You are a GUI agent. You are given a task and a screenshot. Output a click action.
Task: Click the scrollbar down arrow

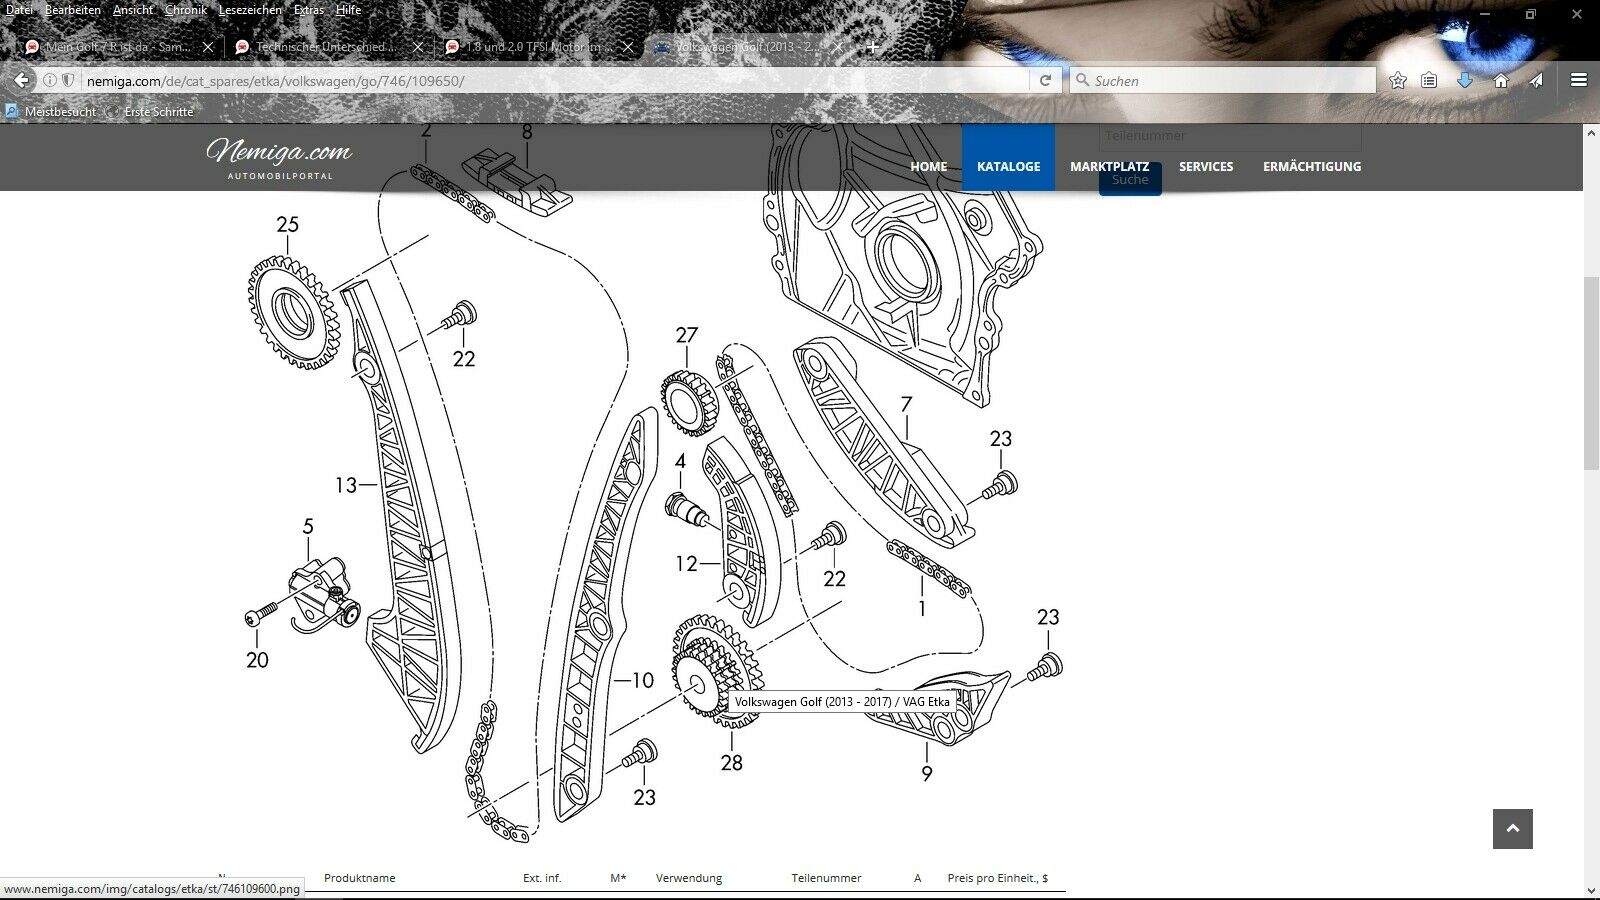point(1591,891)
